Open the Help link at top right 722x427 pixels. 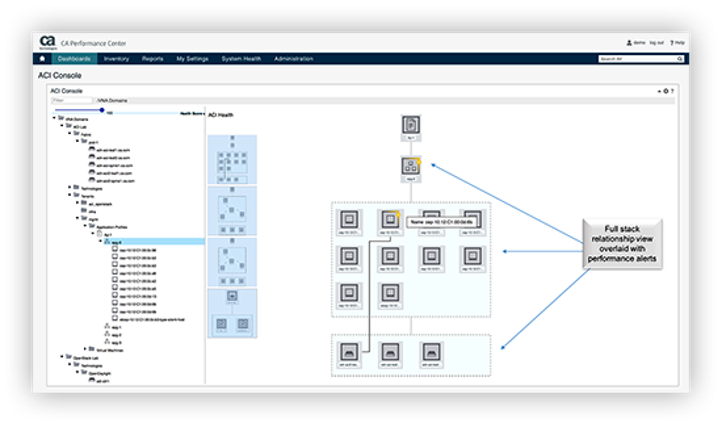coord(678,43)
